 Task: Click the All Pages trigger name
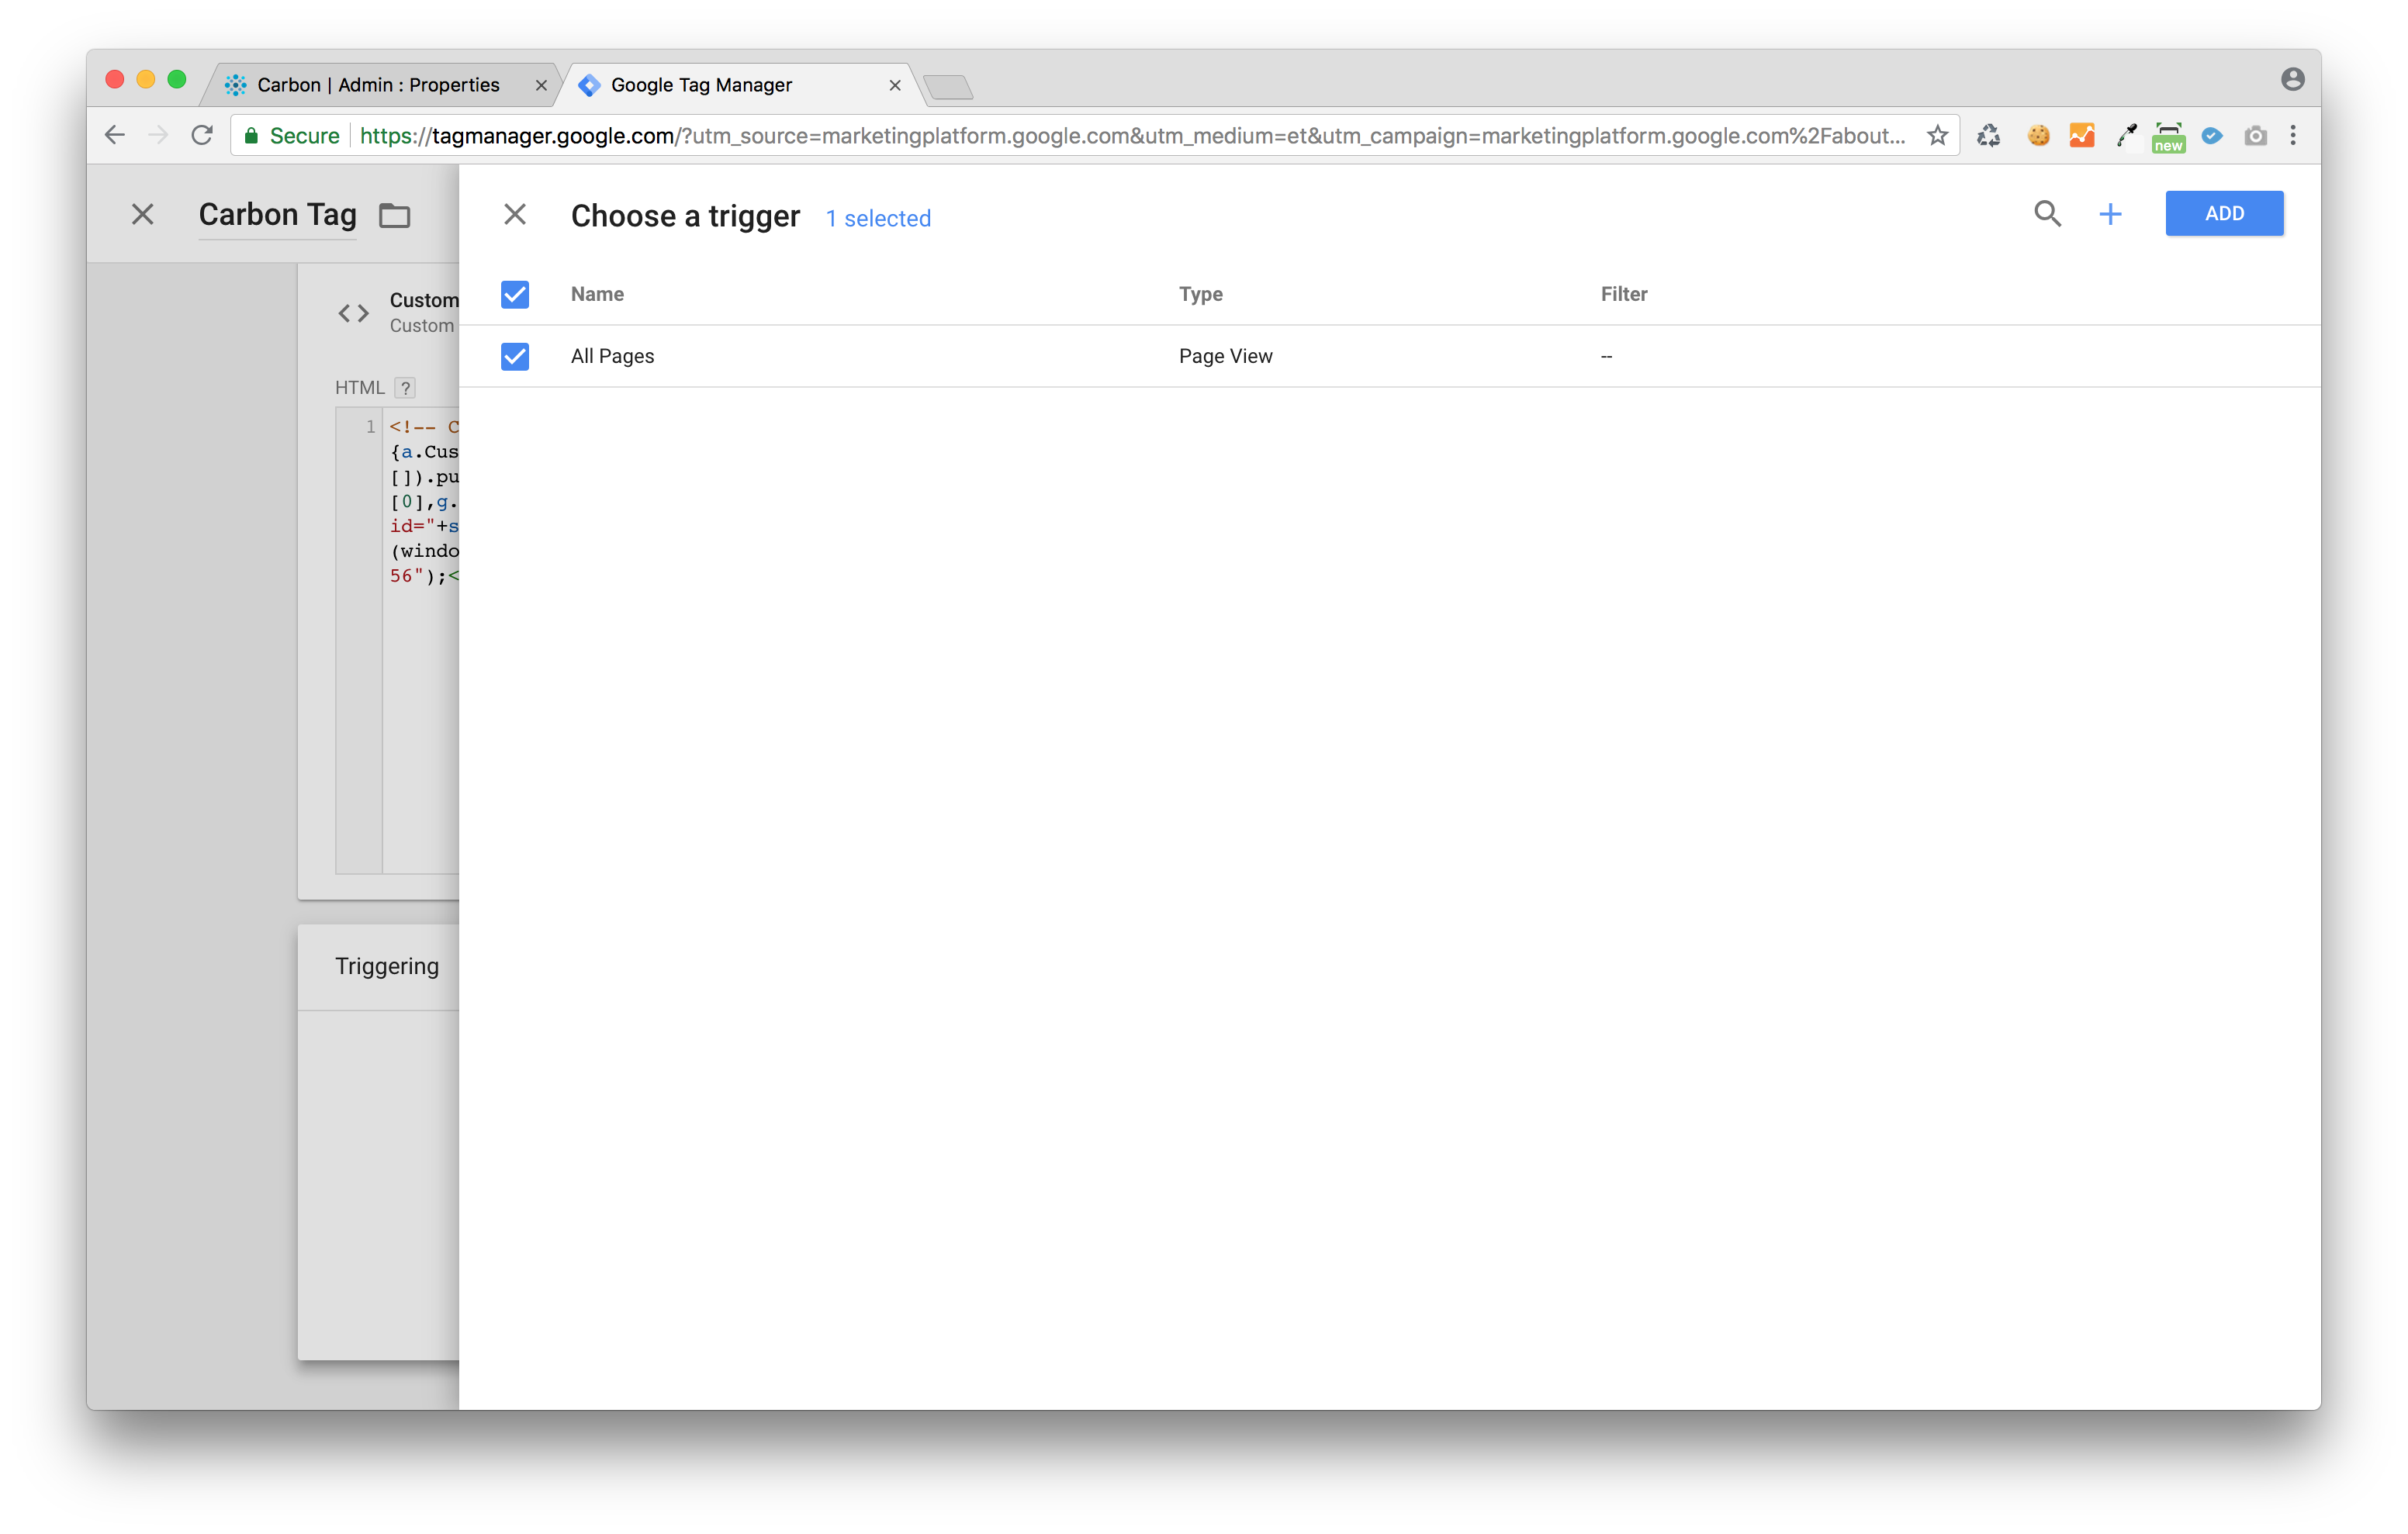[x=612, y=356]
